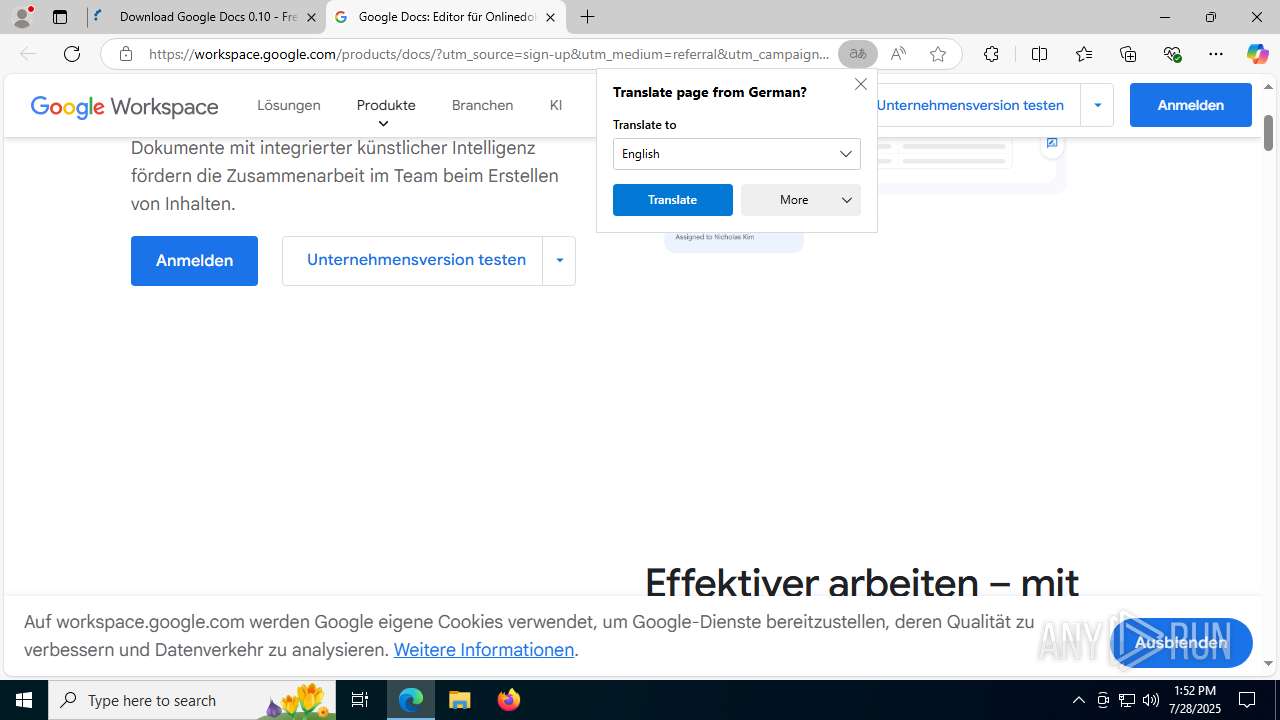Add this page to favorites star
The height and width of the screenshot is (720, 1280).
point(938,54)
